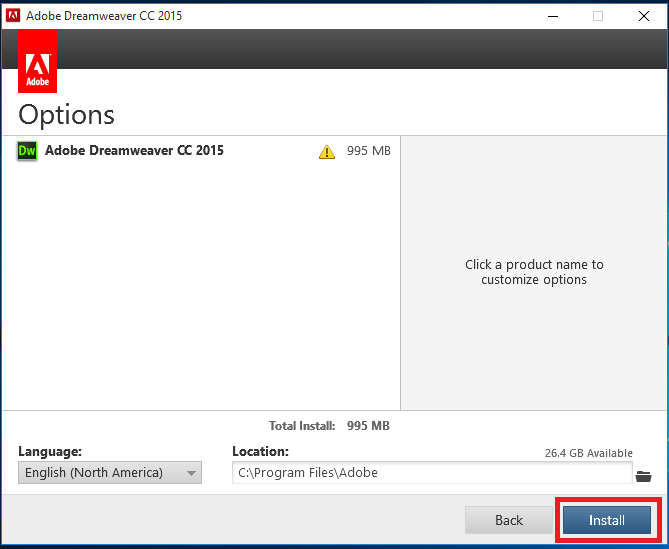Click the Install button
The width and height of the screenshot is (669, 549).
[607, 520]
